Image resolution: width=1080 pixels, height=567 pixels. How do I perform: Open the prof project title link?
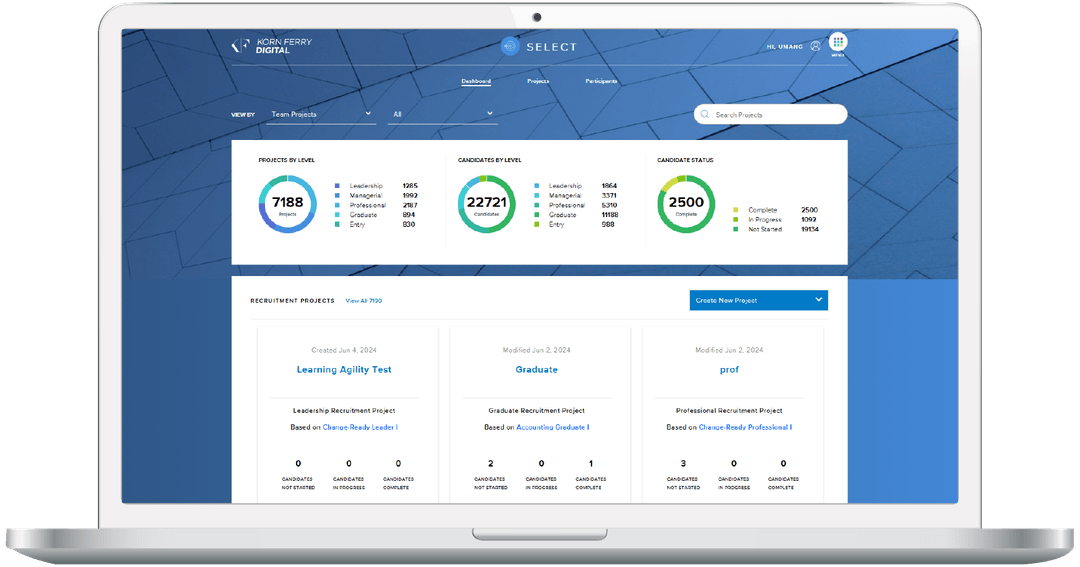click(729, 370)
